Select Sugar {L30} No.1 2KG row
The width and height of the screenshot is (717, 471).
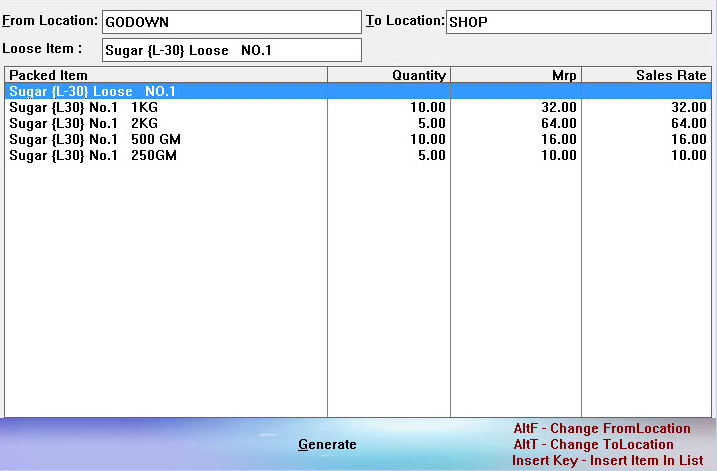point(358,123)
